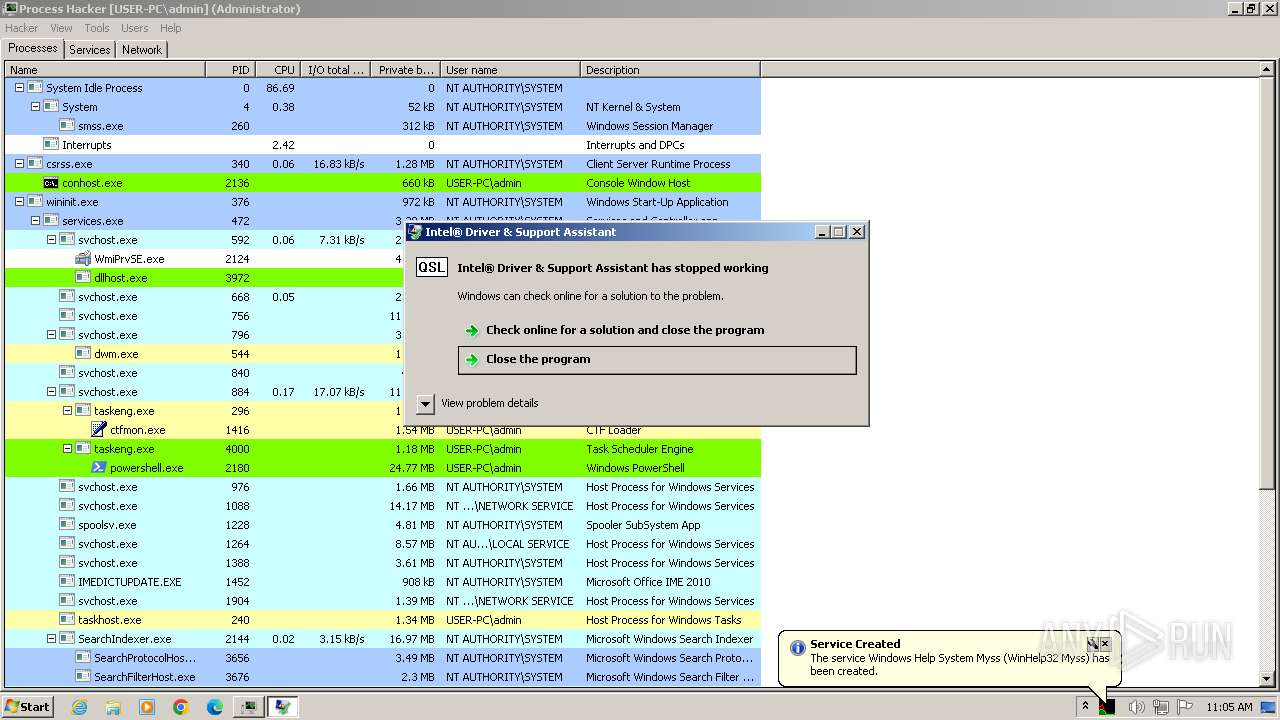Viewport: 1280px width, 720px height.
Task: Open the Action Center flag icon
Action: 1185,707
